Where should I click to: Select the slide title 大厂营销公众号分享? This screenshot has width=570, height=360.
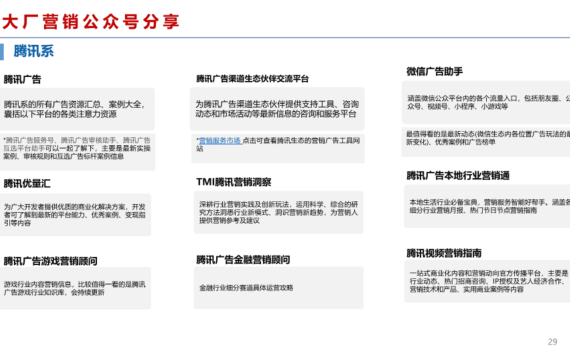pos(91,21)
